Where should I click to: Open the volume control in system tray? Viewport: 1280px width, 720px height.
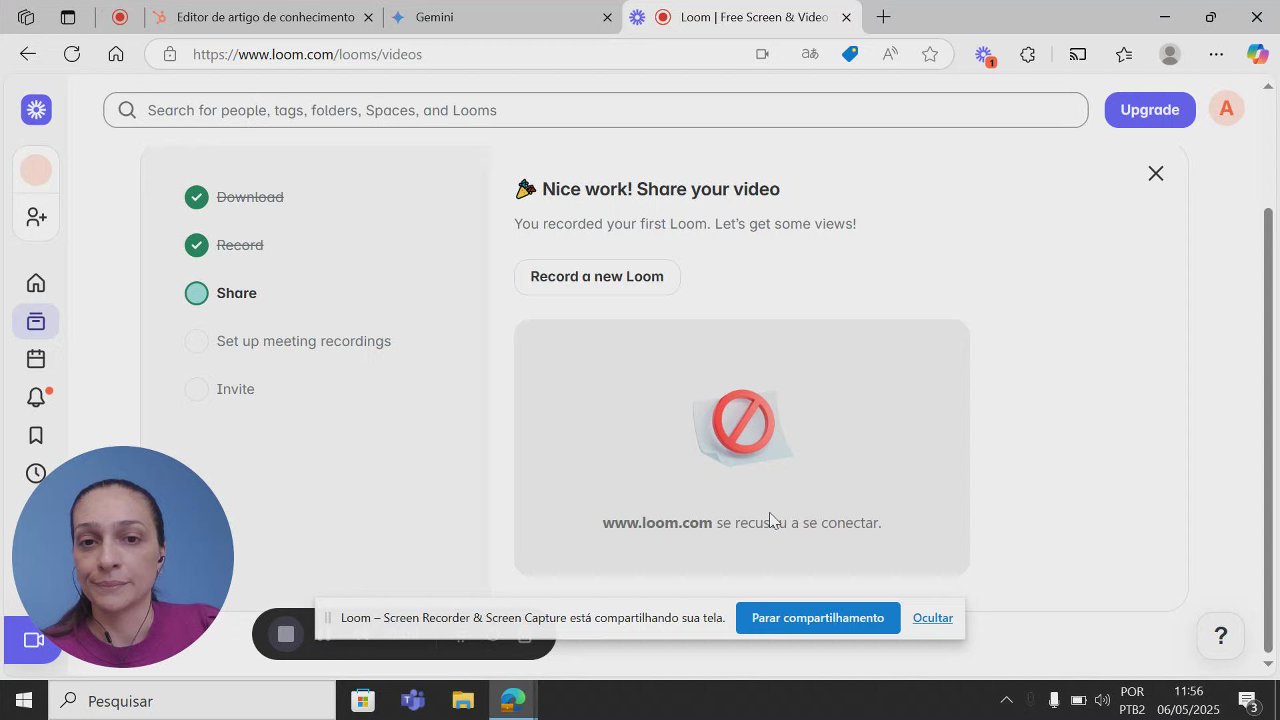tap(1102, 700)
